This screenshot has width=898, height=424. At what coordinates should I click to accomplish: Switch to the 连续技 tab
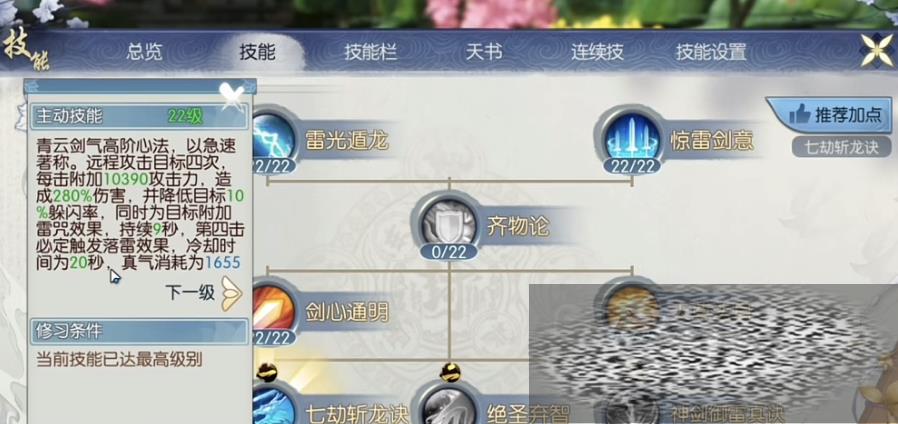(597, 52)
